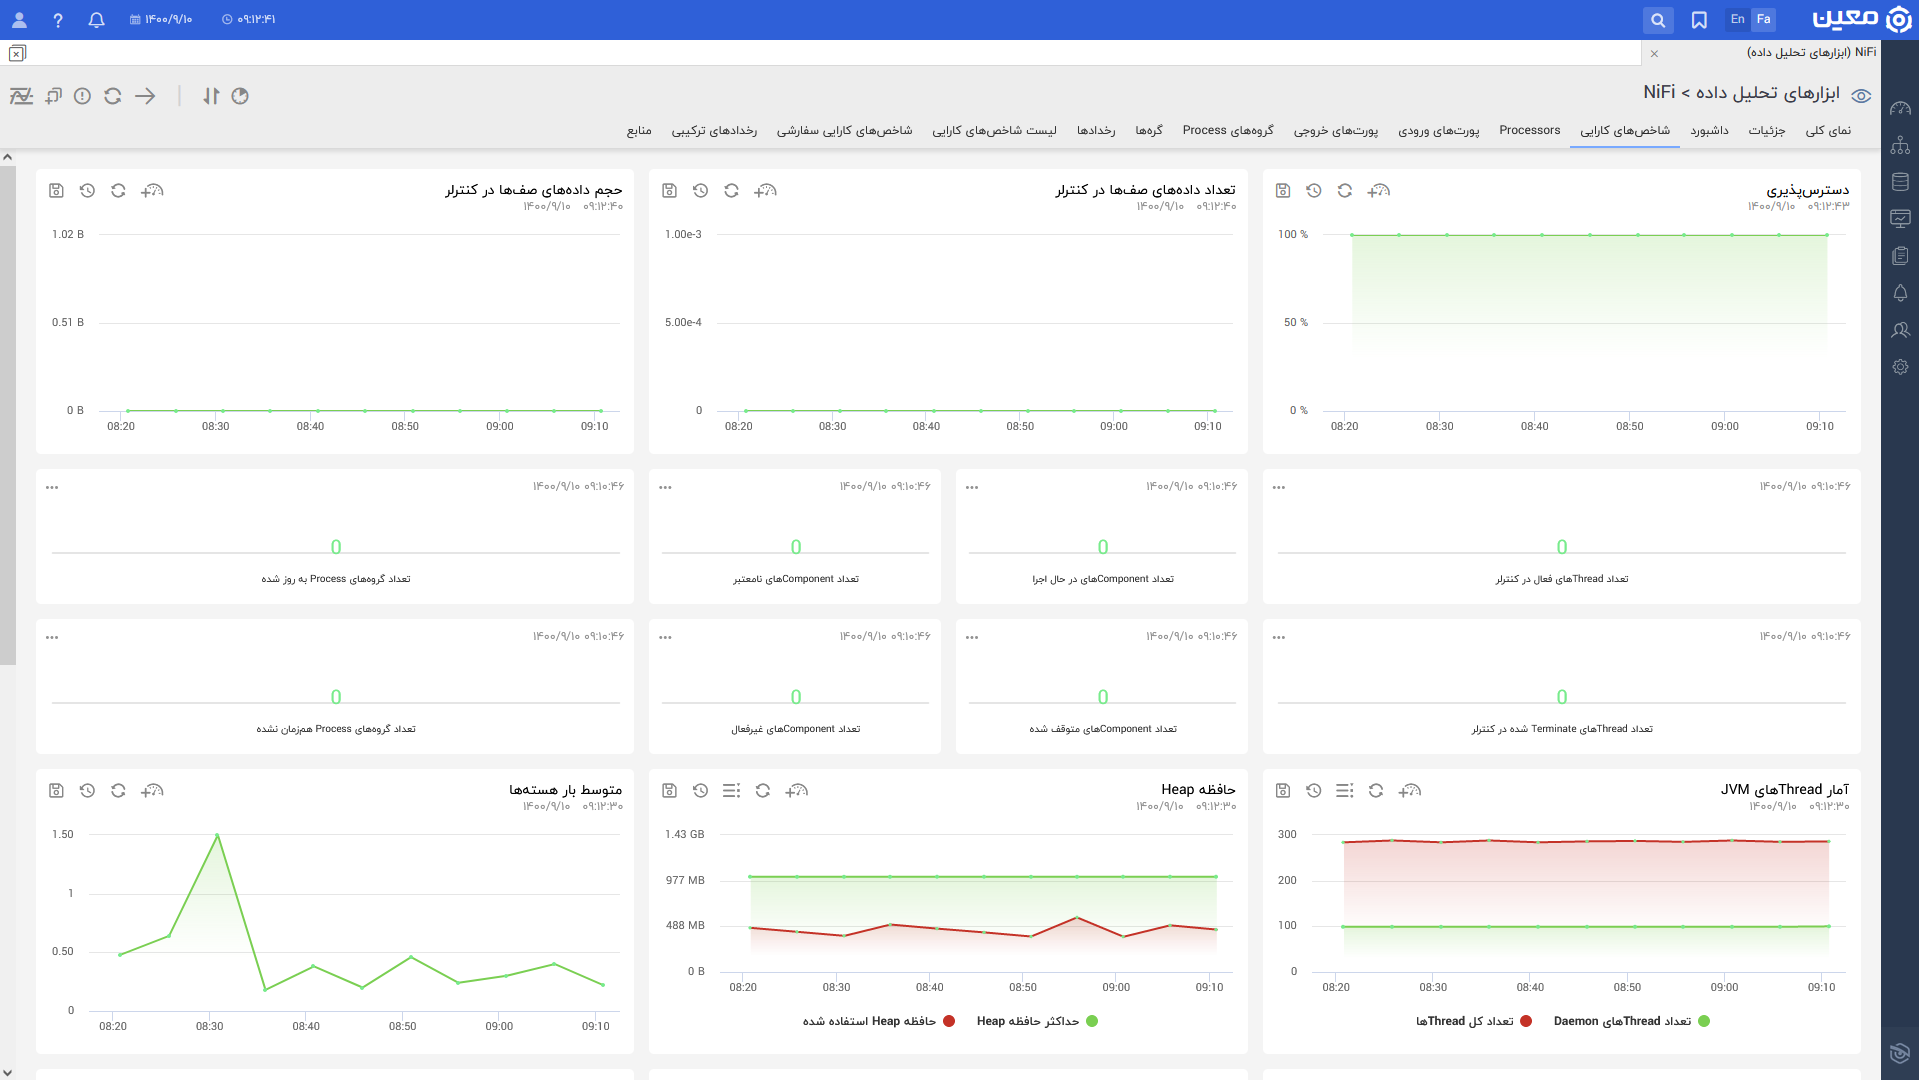
Task: Click alarm bell icon in right sidebar
Action: 1900,293
